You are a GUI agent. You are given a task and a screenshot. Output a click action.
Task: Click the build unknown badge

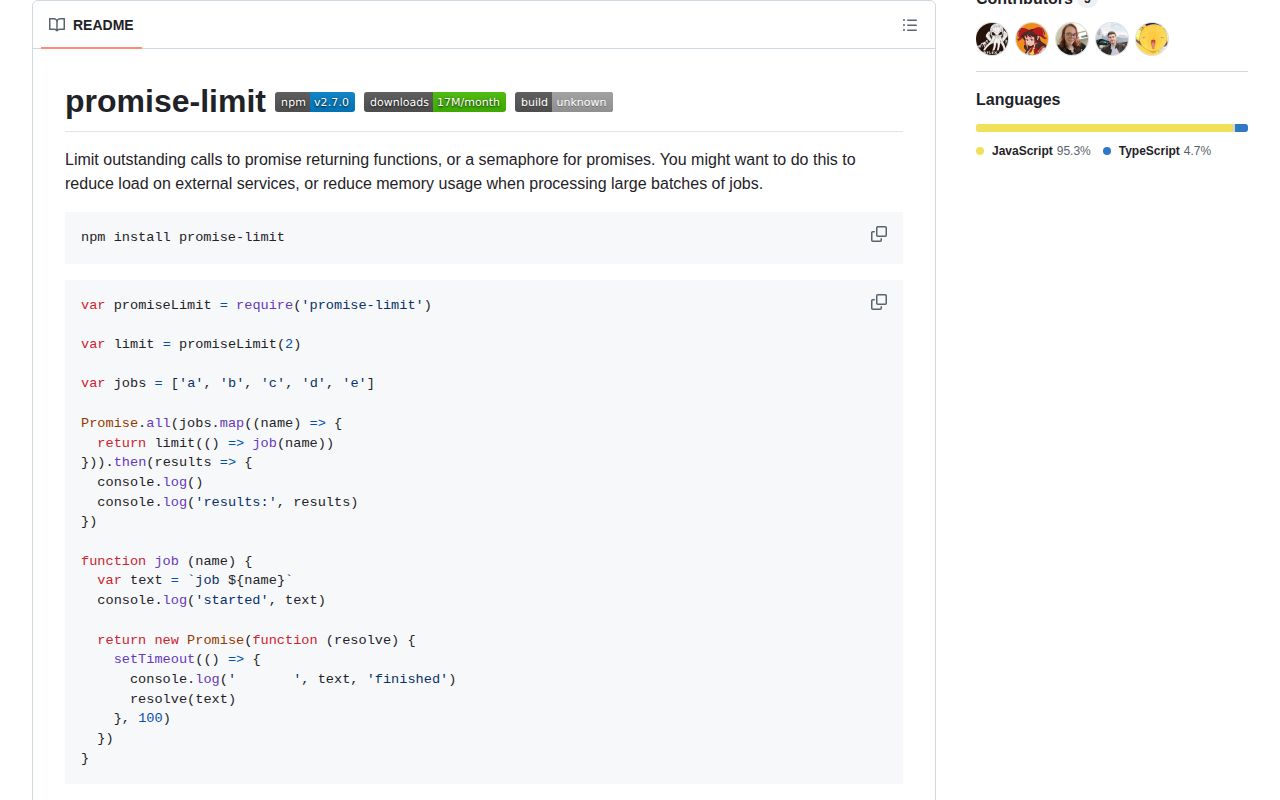[x=564, y=102]
